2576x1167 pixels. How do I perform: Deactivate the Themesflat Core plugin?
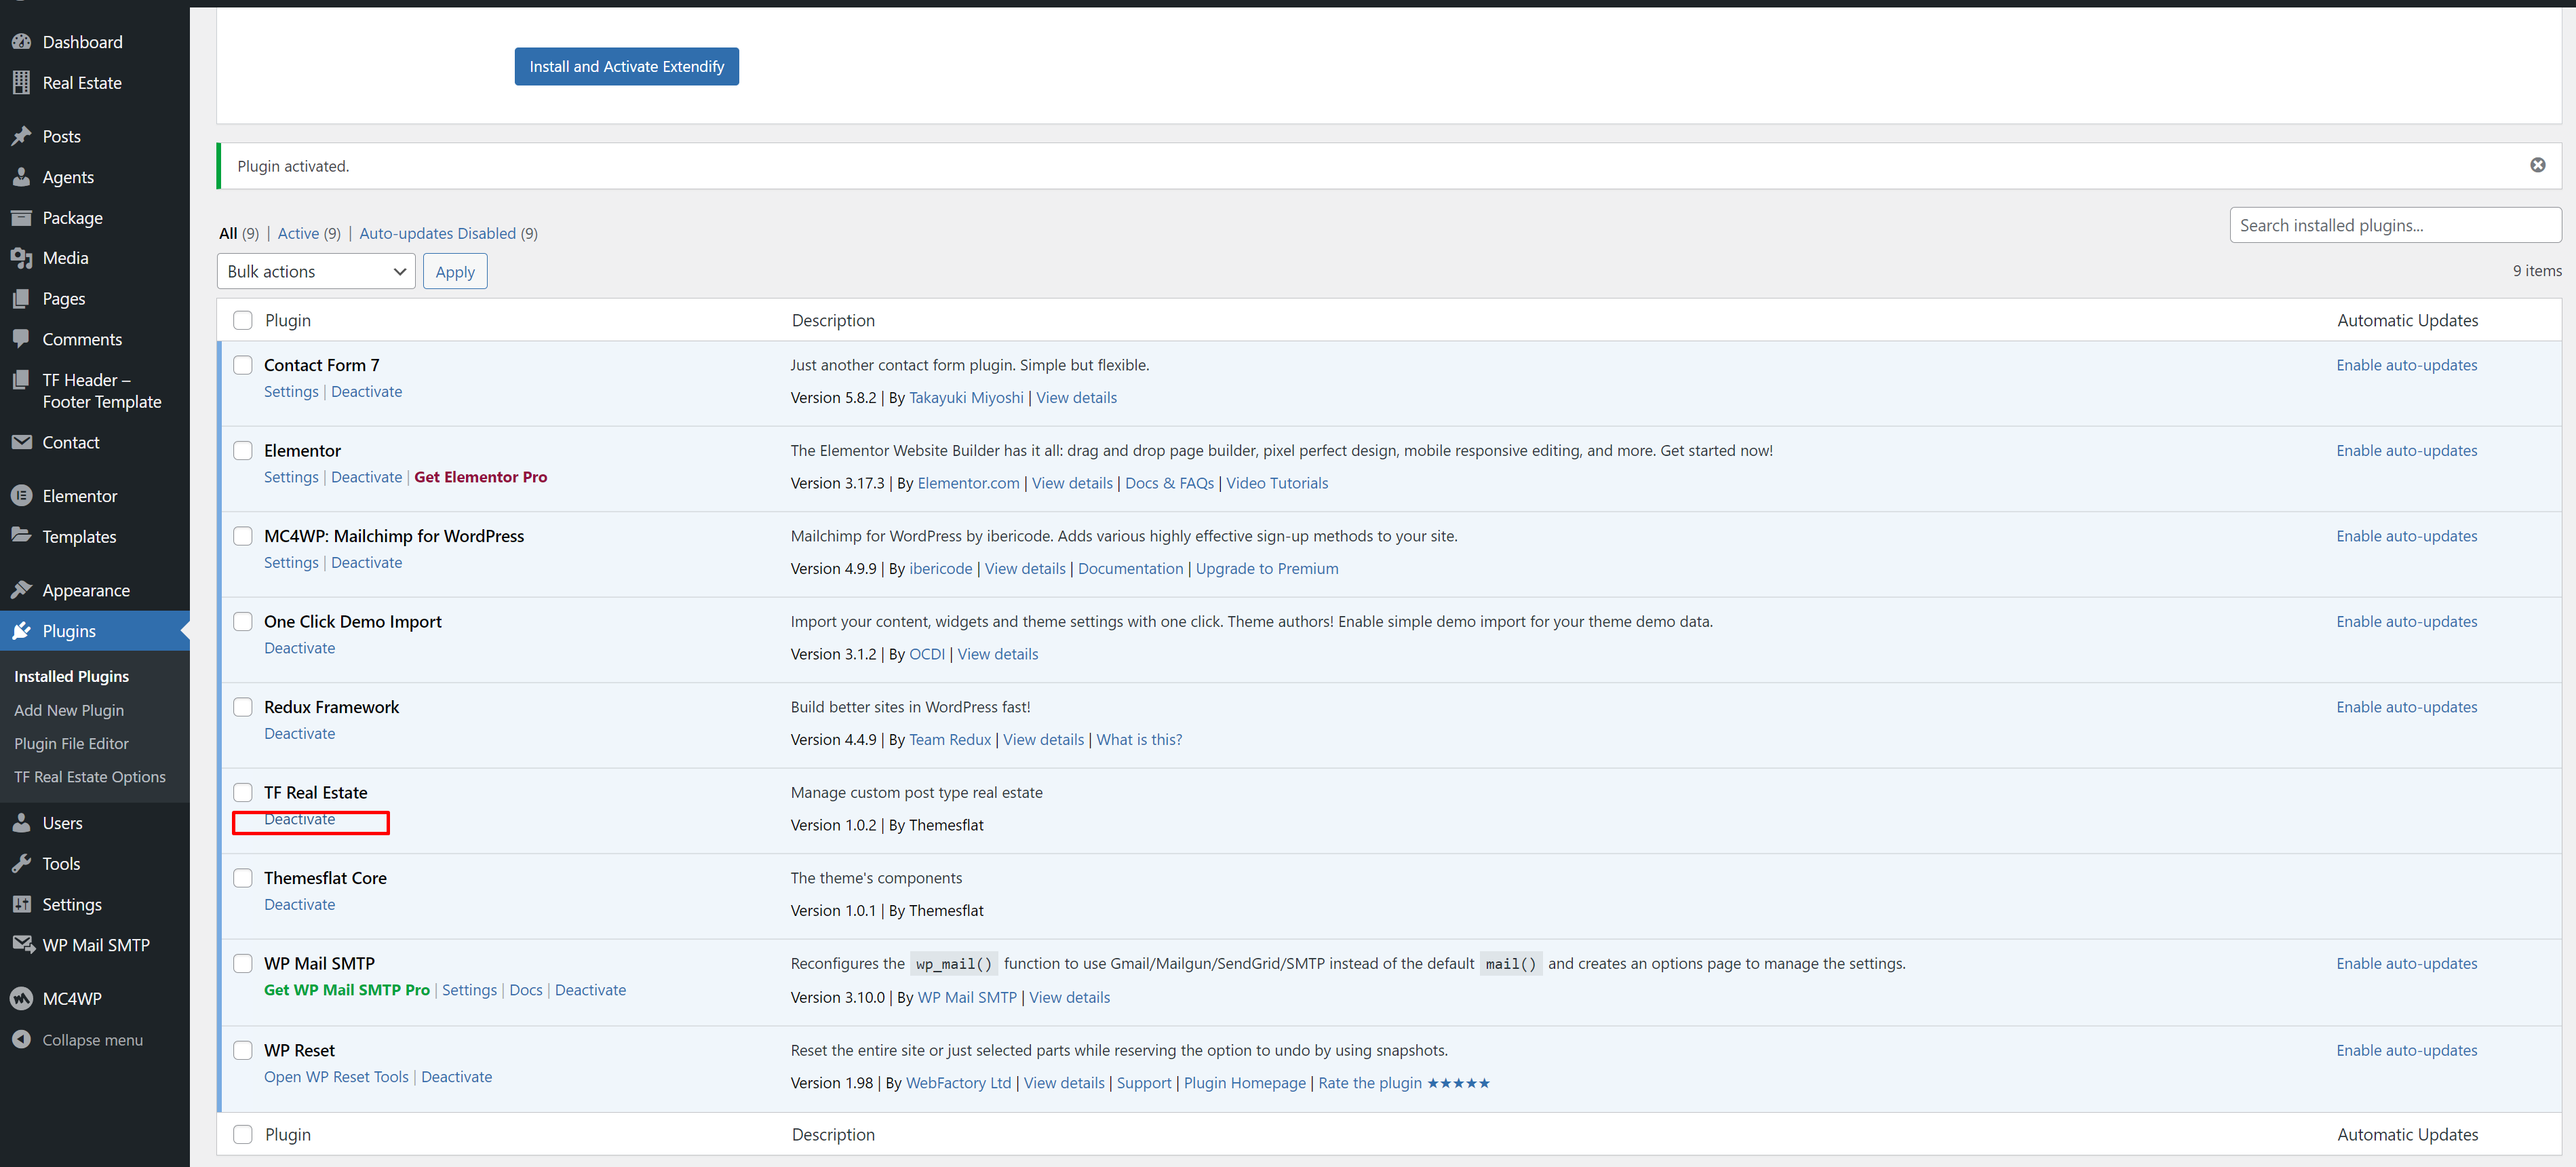click(x=299, y=905)
